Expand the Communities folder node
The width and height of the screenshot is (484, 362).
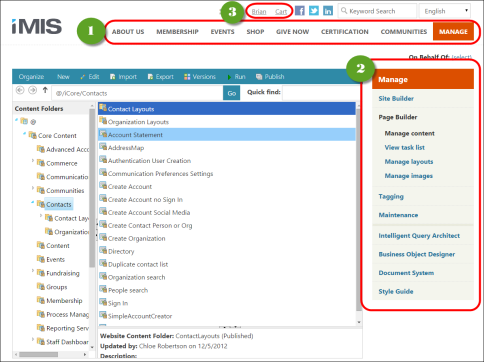pyautogui.click(x=33, y=188)
